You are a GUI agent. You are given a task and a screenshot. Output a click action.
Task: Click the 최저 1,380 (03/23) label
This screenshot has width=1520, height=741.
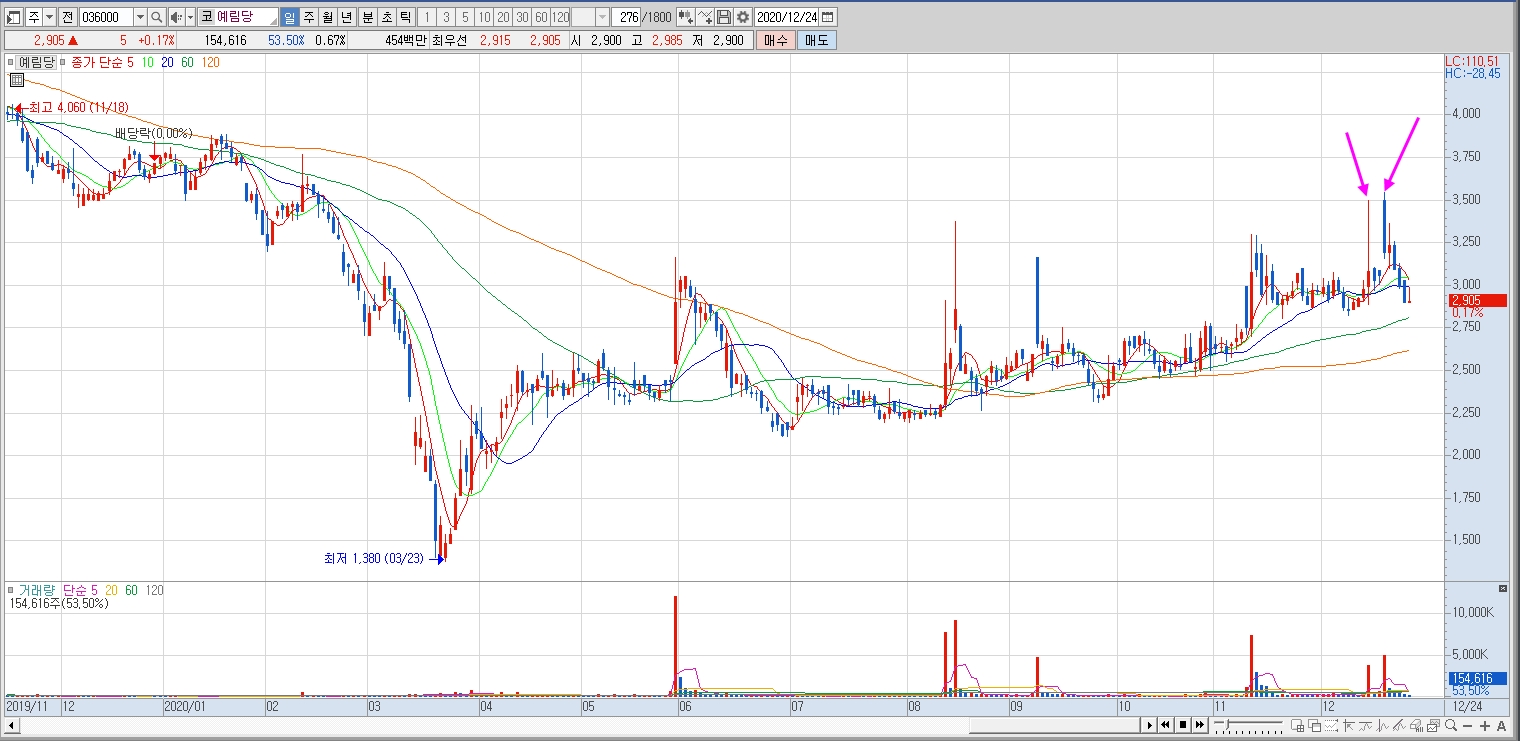point(373,558)
